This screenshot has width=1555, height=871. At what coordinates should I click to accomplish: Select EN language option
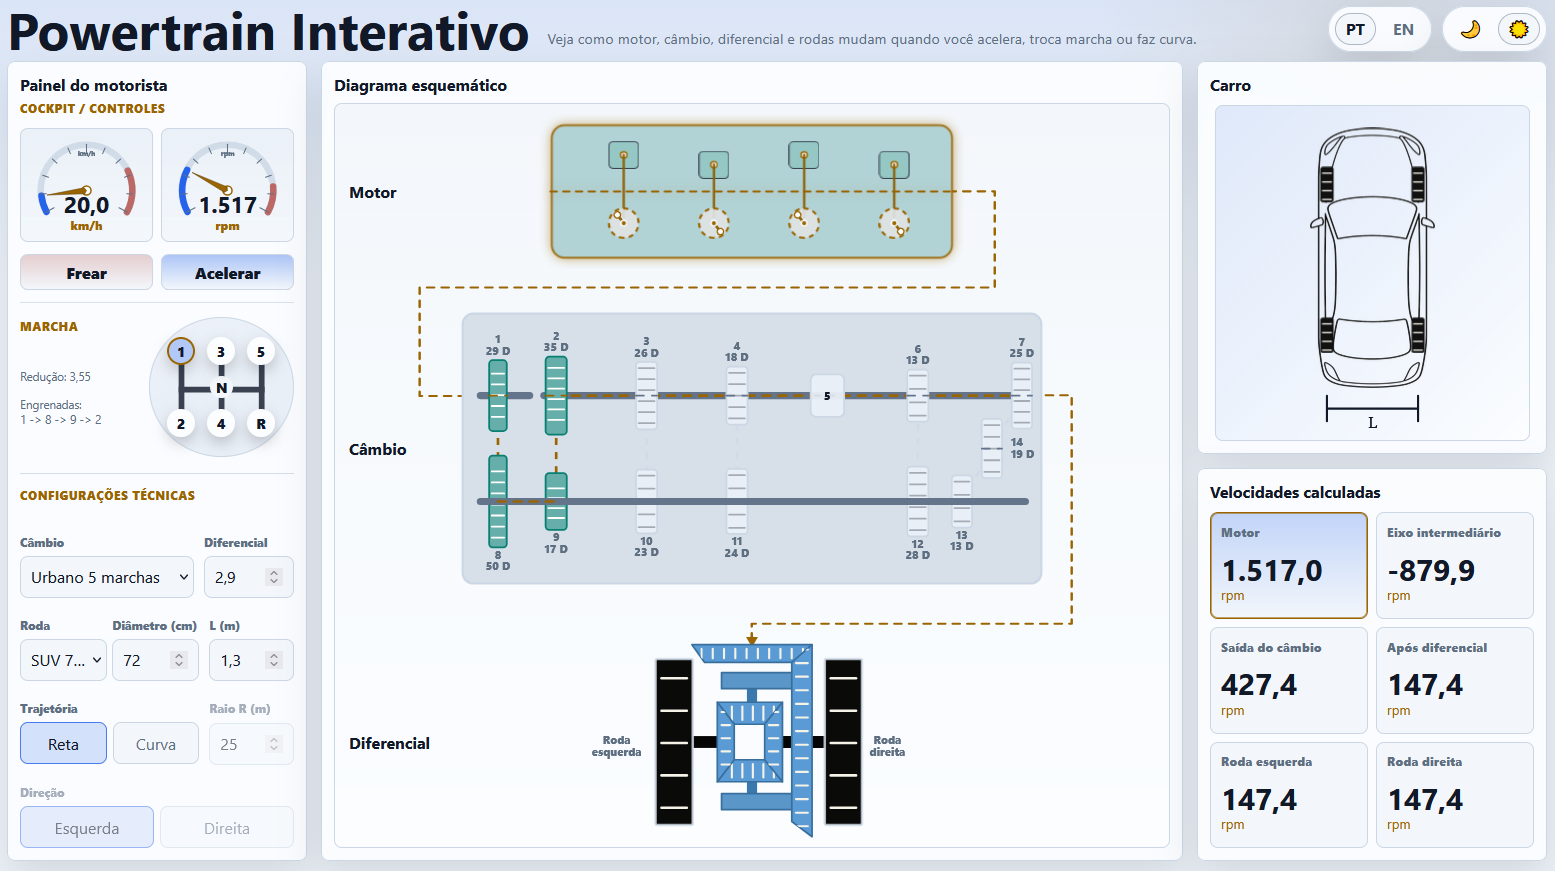point(1403,29)
